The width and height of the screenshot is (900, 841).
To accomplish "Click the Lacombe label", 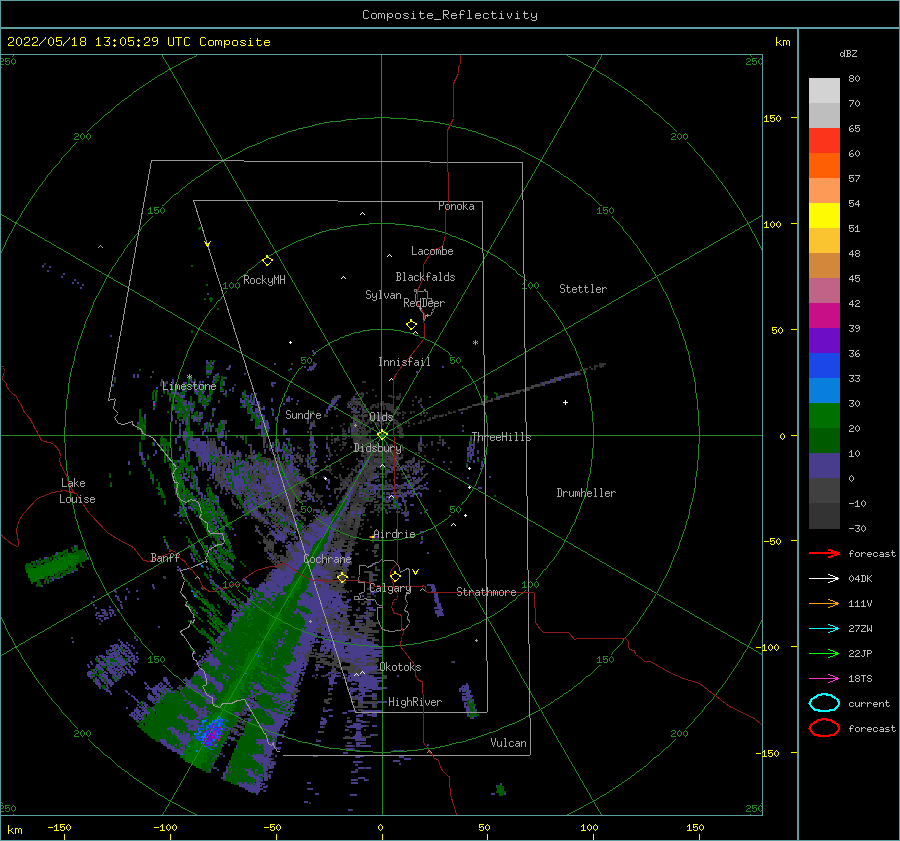I will point(432,251).
